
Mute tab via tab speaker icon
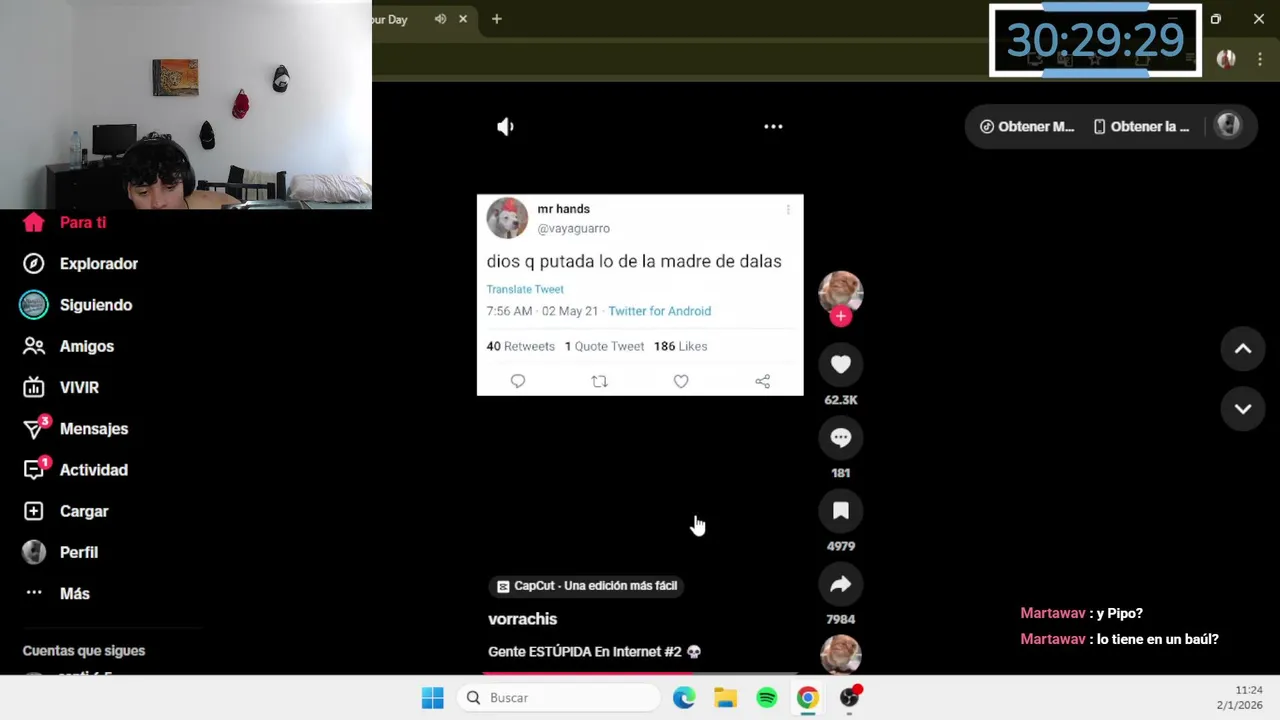click(440, 19)
